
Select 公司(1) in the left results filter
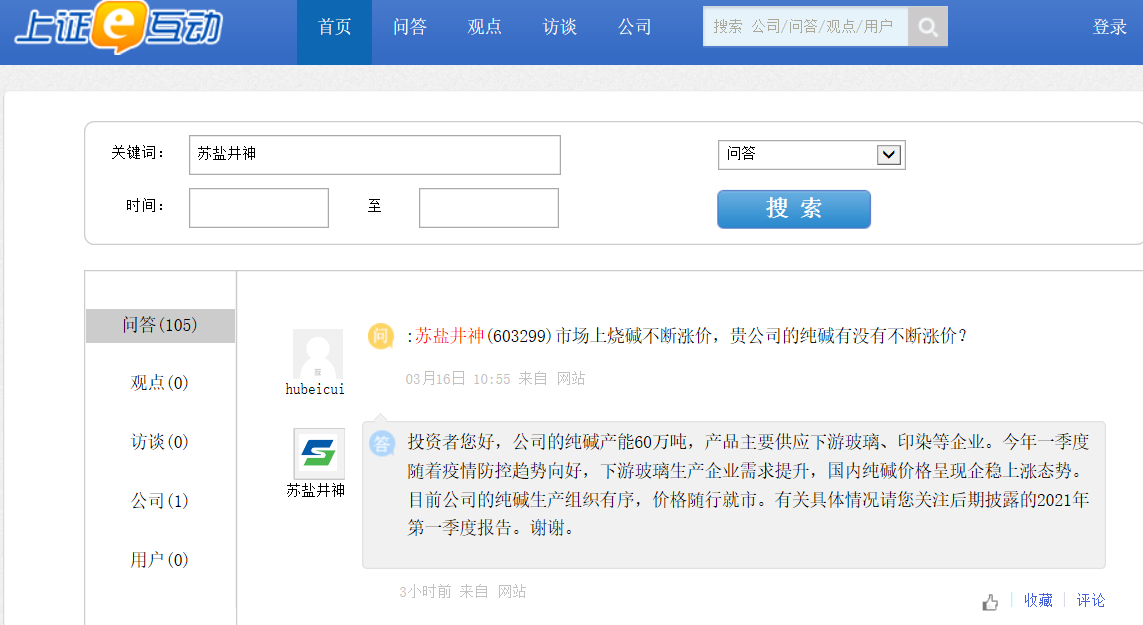click(x=160, y=501)
